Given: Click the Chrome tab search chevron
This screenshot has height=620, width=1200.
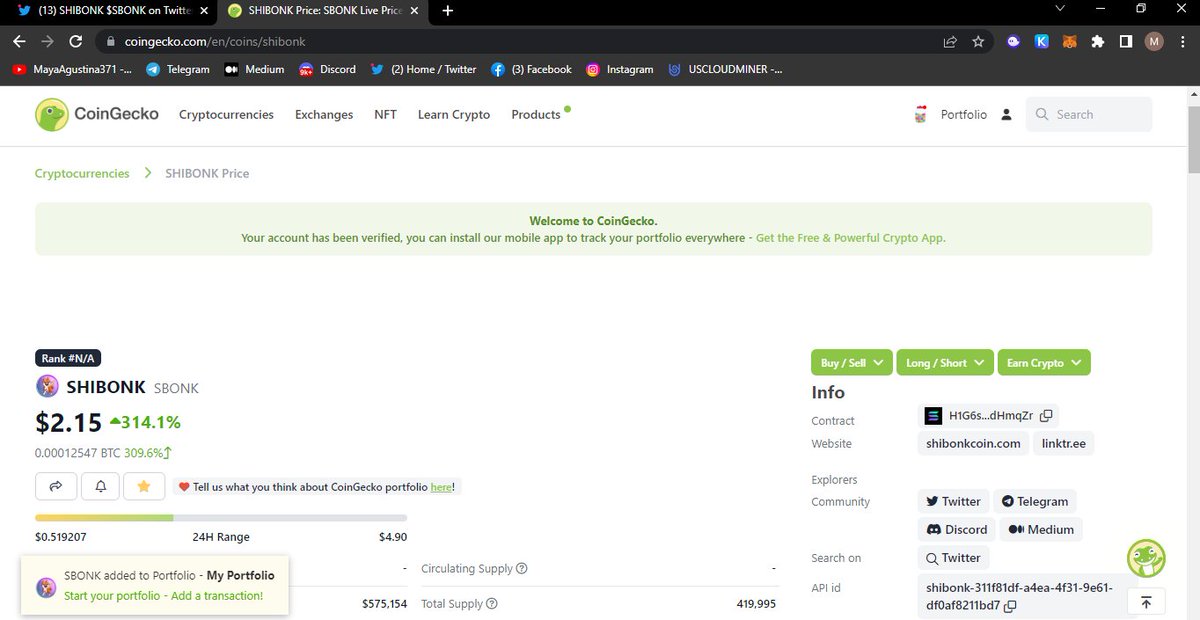Looking at the screenshot, I should tap(1060, 9).
